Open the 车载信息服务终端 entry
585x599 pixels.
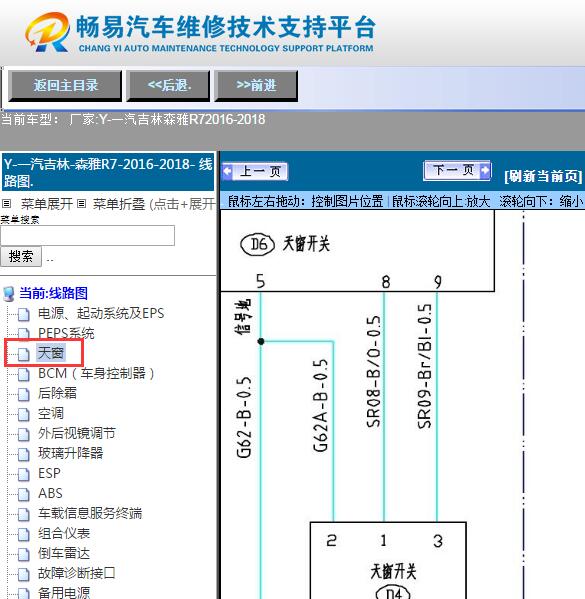tap(90, 513)
